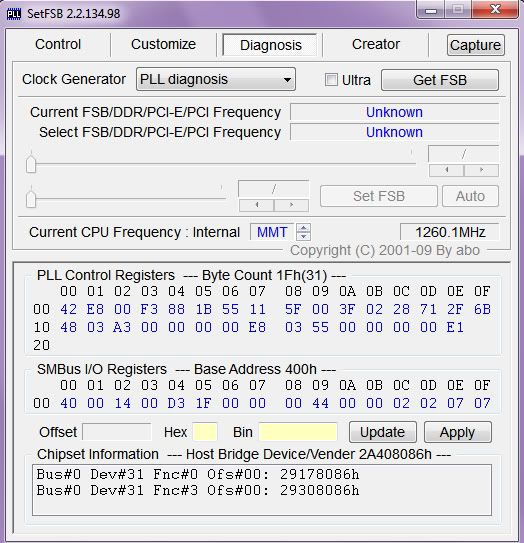Click left arrow under upper slider value box

point(446,170)
